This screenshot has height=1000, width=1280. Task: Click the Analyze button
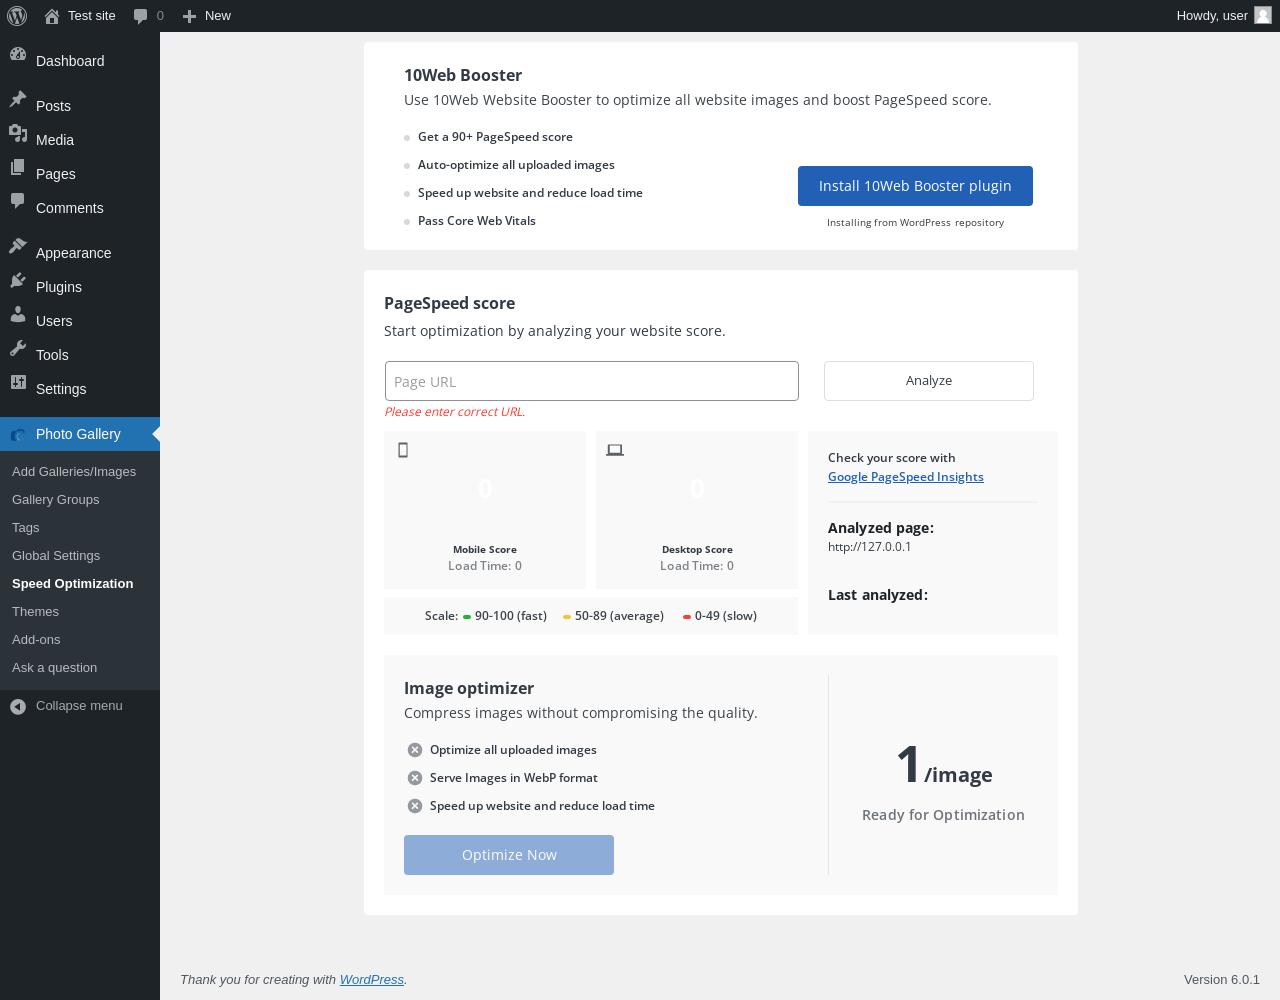pos(929,381)
